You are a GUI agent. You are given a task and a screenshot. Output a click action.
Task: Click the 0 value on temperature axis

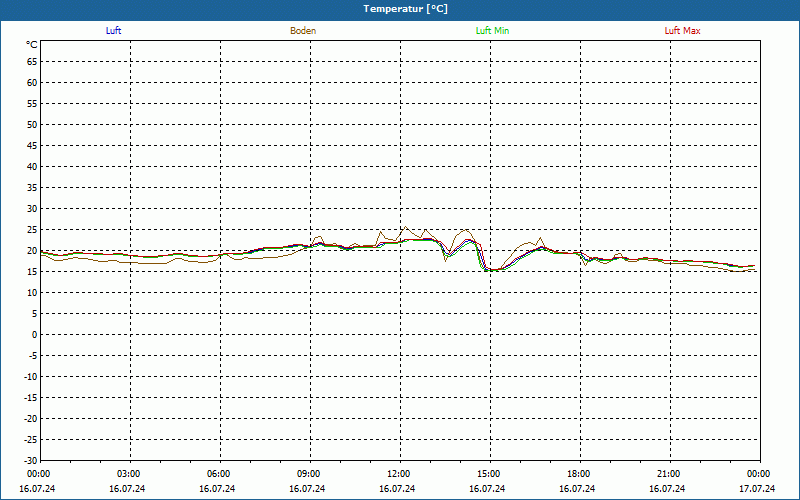(x=35, y=335)
